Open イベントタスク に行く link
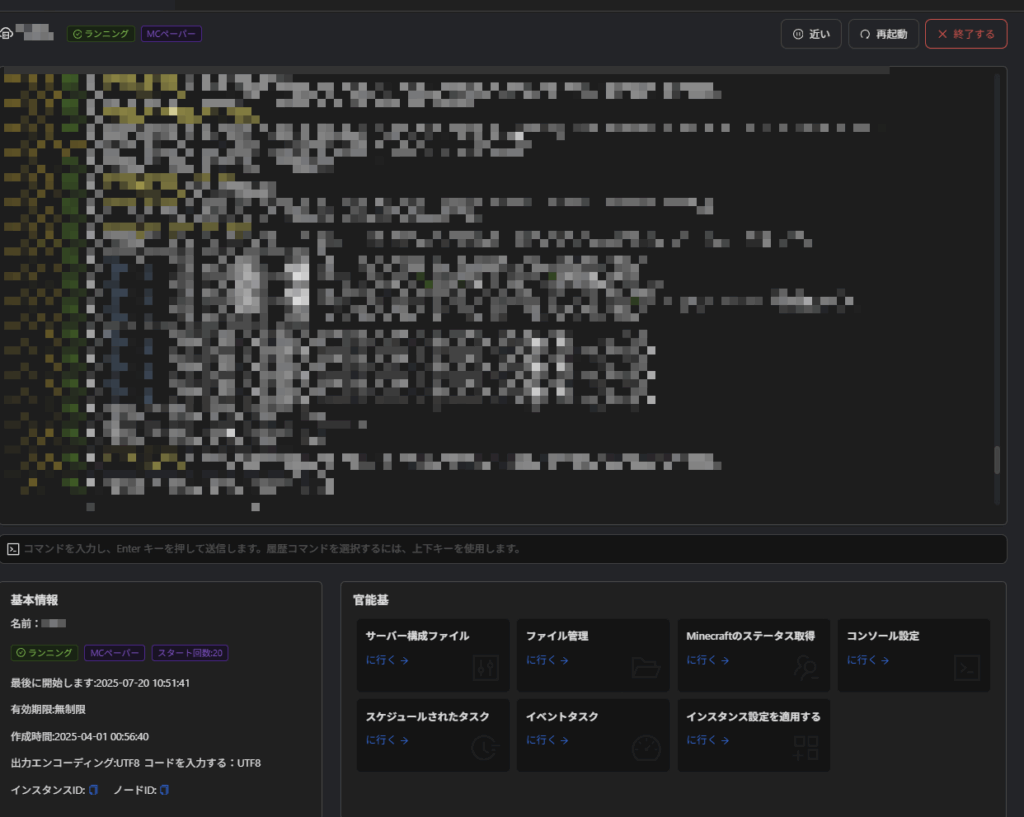This screenshot has height=817, width=1024. pyautogui.click(x=547, y=740)
